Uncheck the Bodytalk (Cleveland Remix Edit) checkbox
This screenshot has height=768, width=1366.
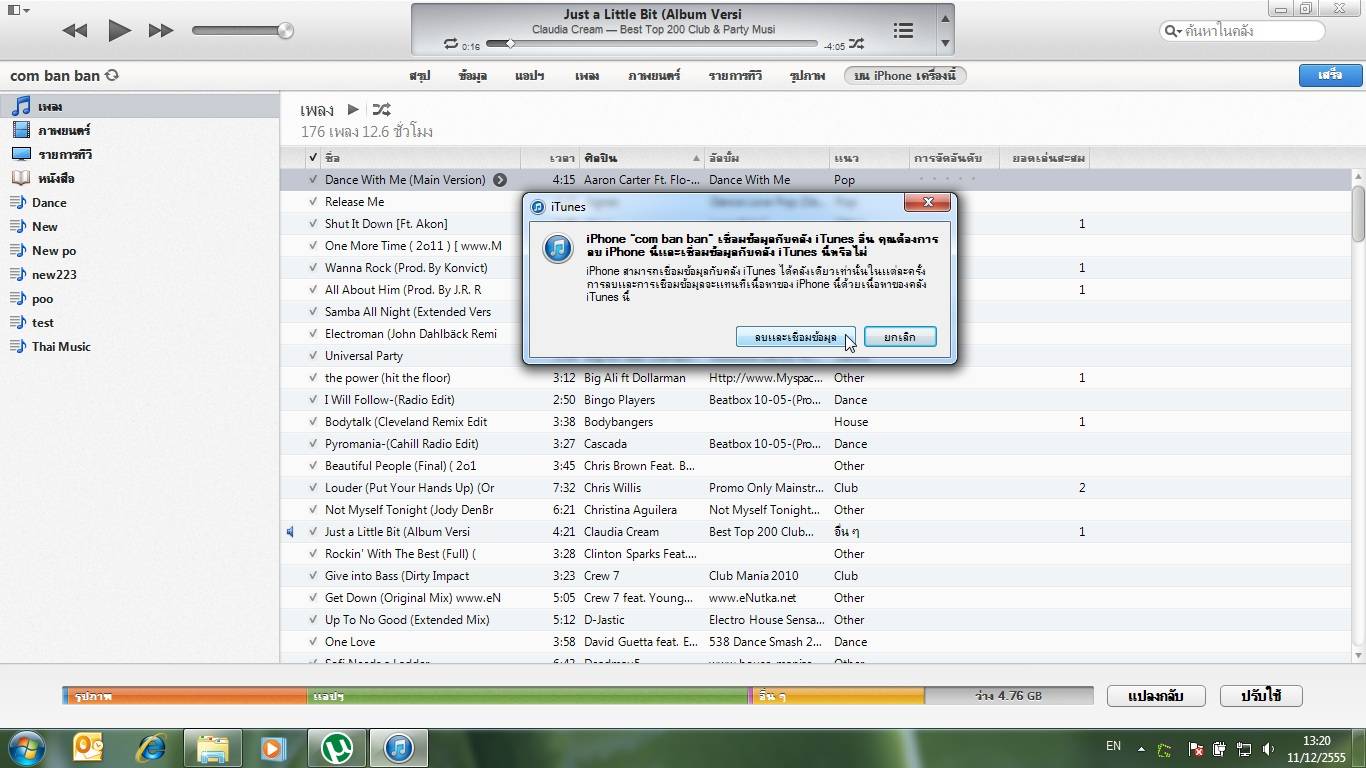point(313,422)
